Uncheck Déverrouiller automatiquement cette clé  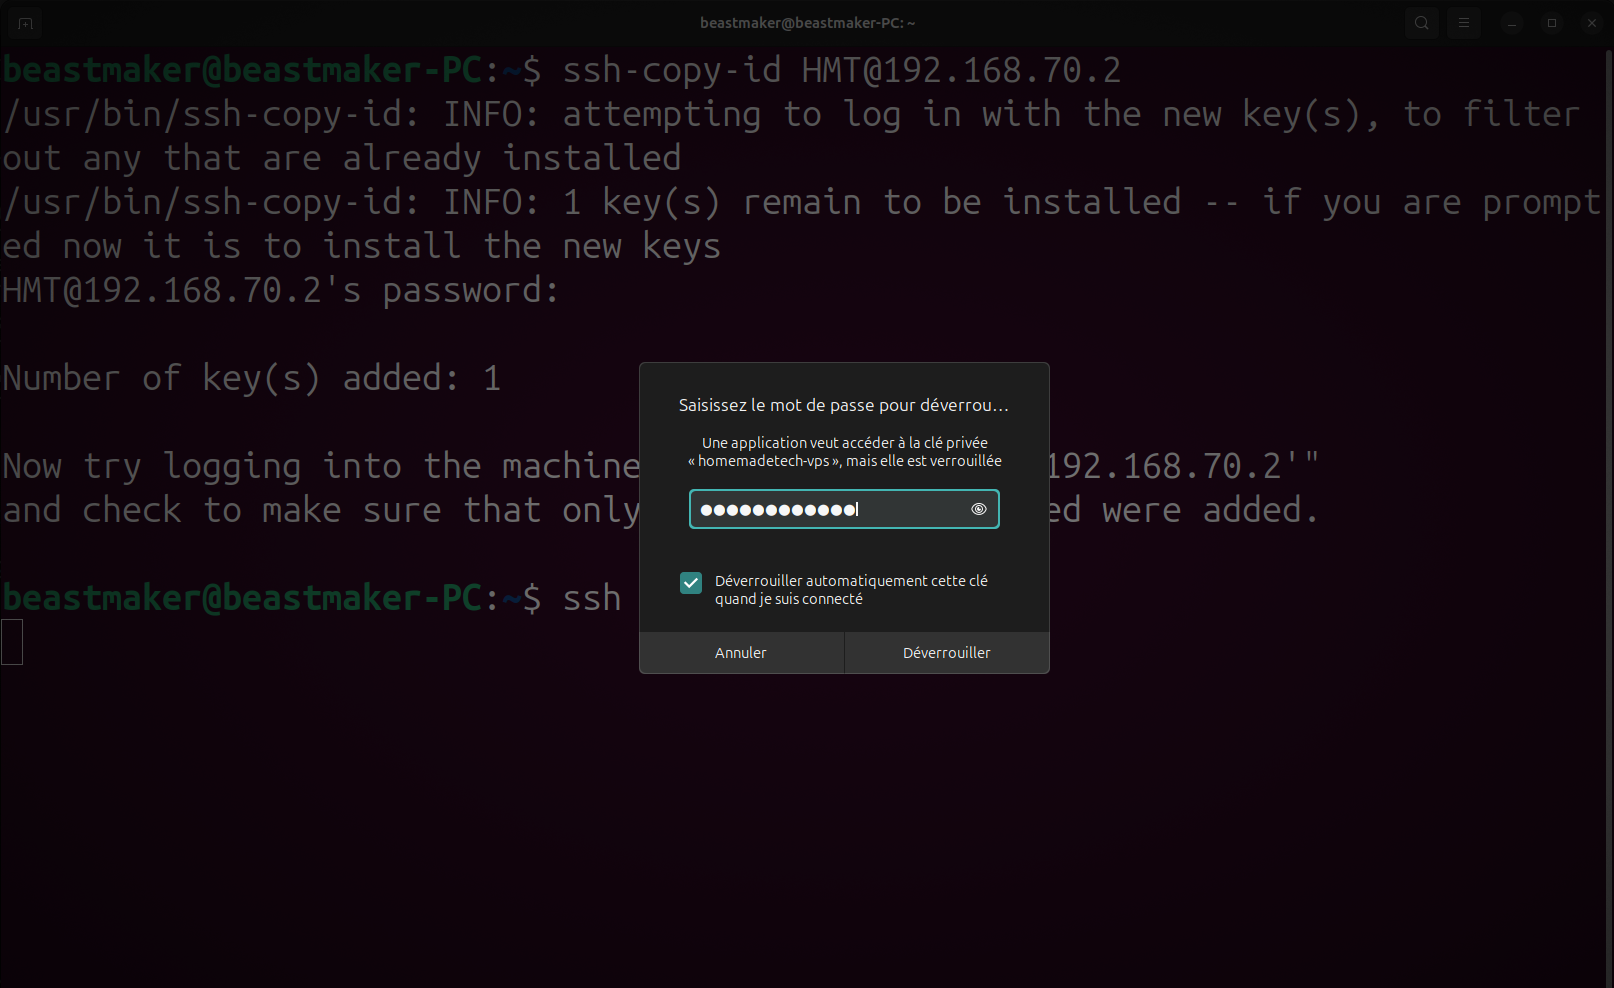point(691,583)
